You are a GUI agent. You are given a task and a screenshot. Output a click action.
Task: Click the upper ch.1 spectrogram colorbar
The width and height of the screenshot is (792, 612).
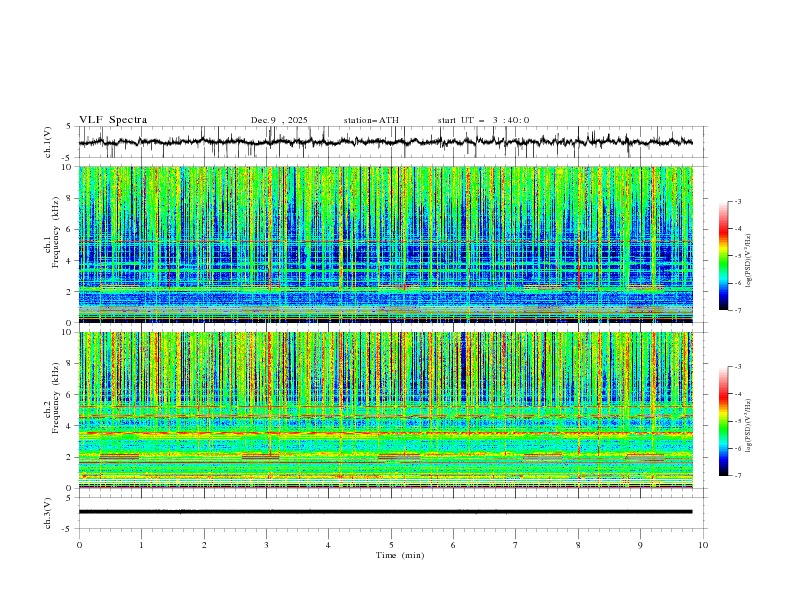(723, 255)
